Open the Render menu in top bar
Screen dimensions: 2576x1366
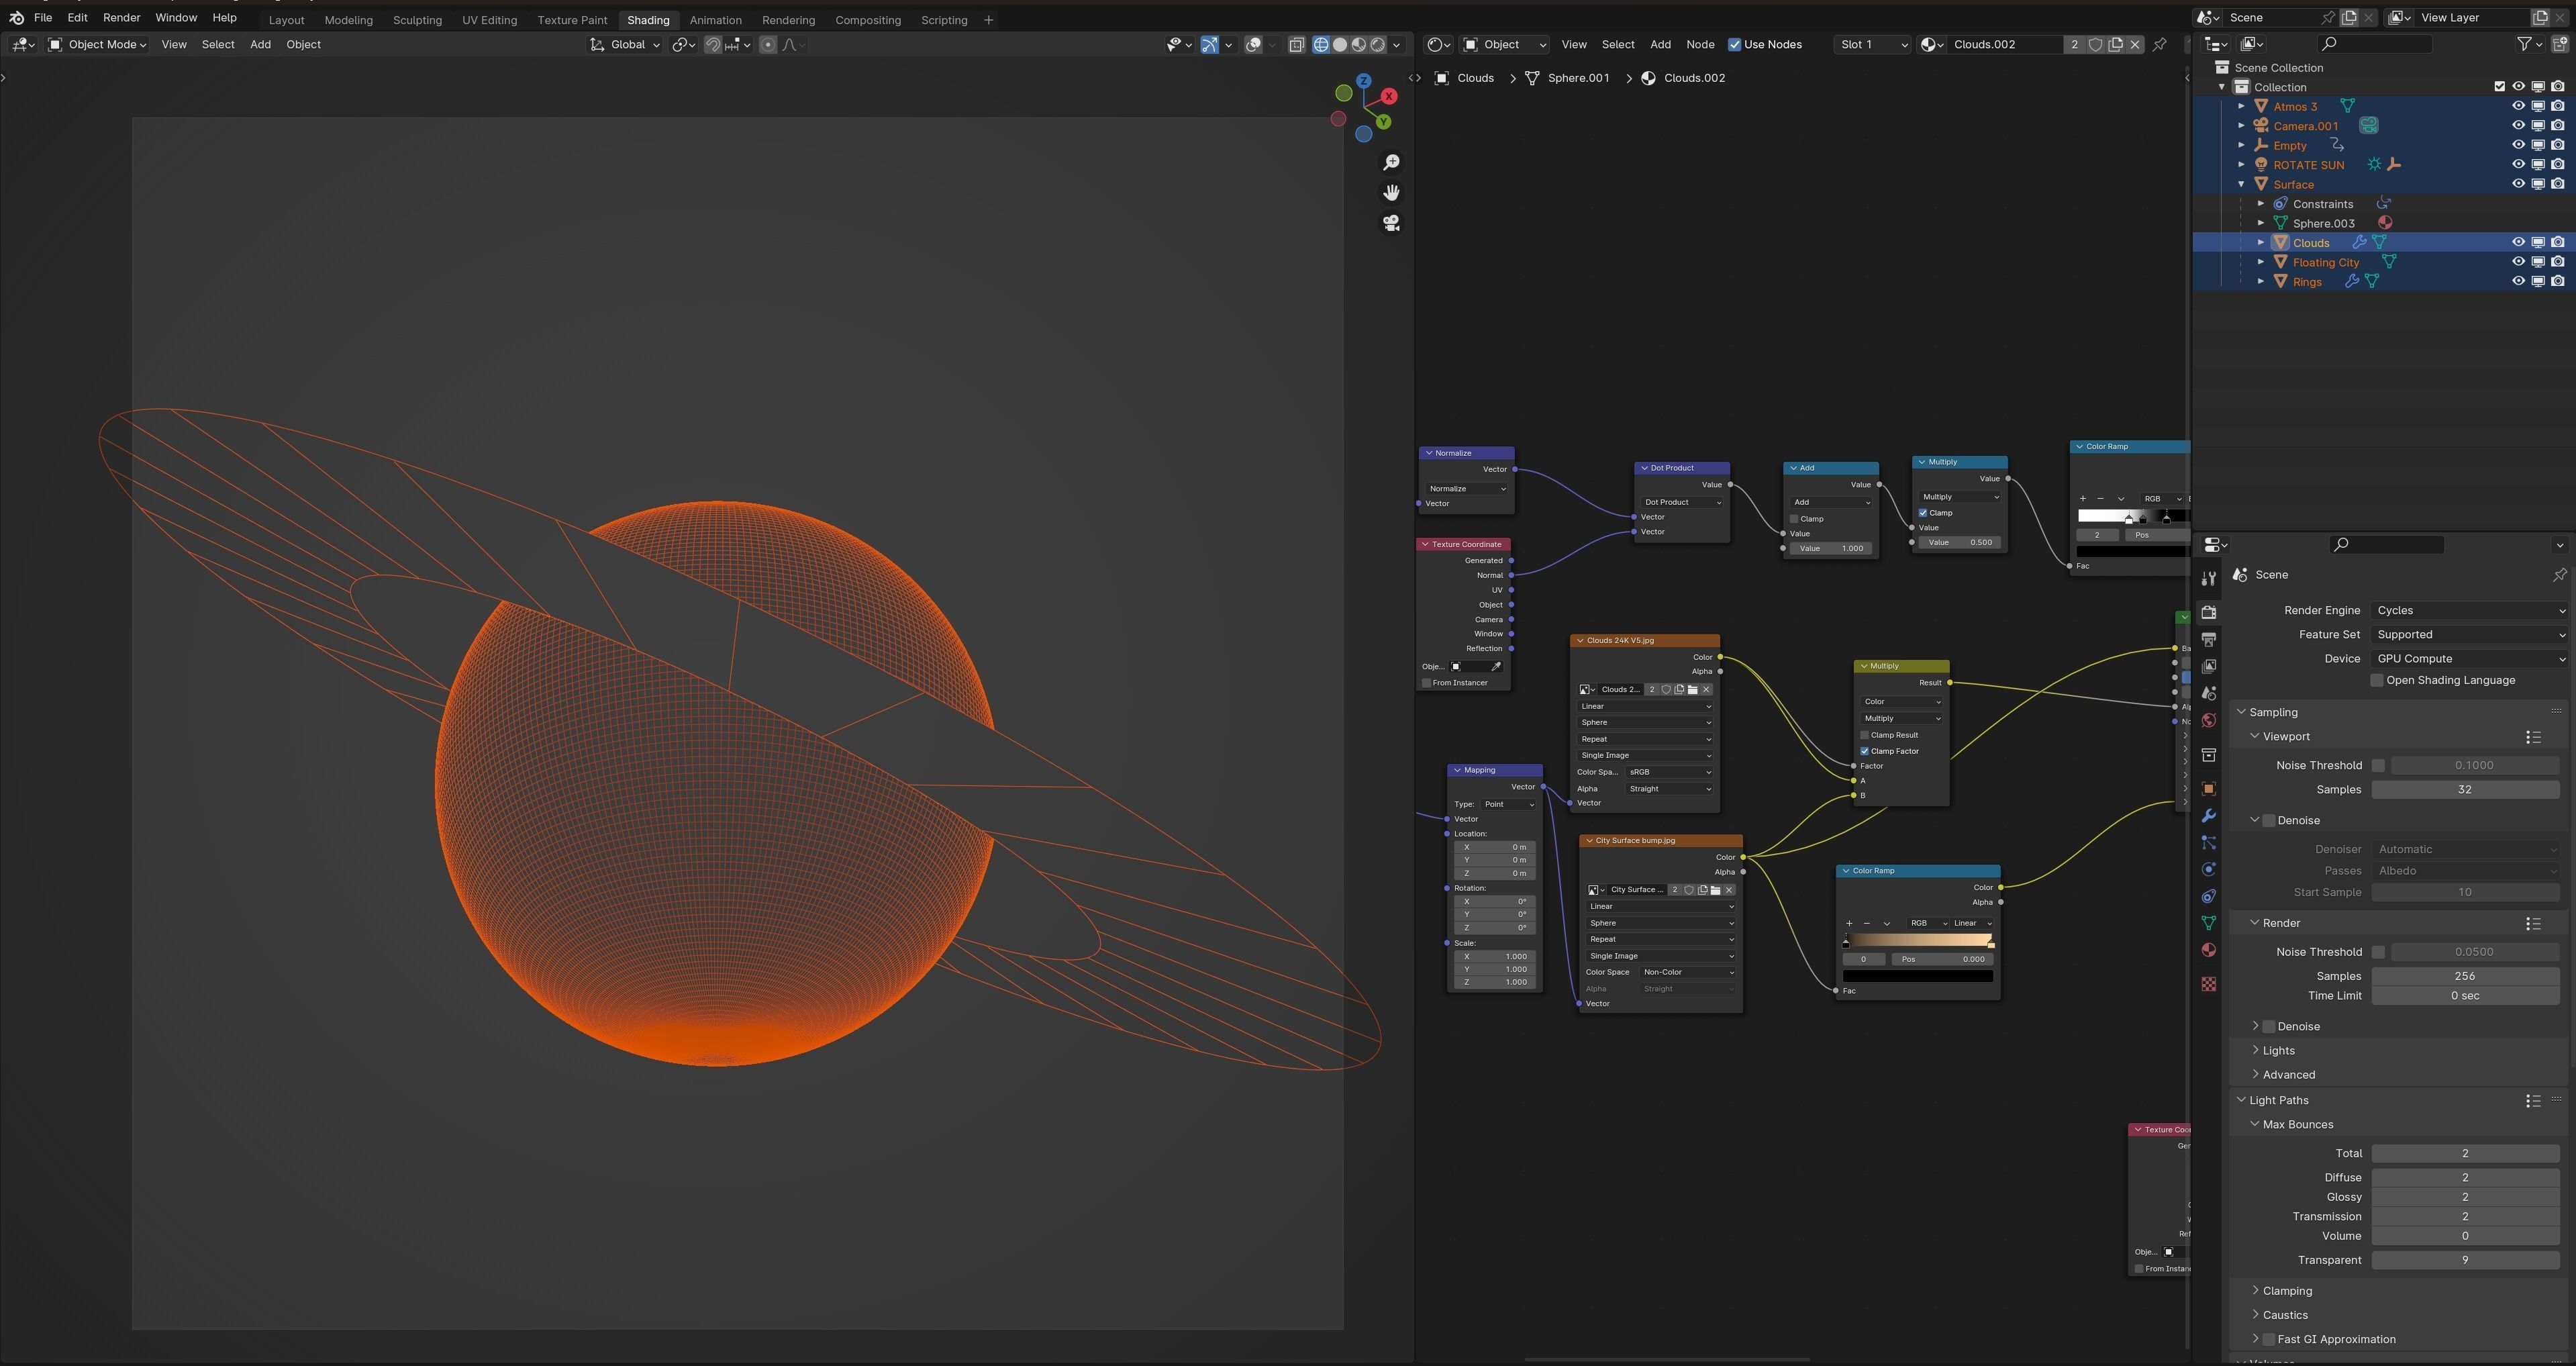[121, 18]
